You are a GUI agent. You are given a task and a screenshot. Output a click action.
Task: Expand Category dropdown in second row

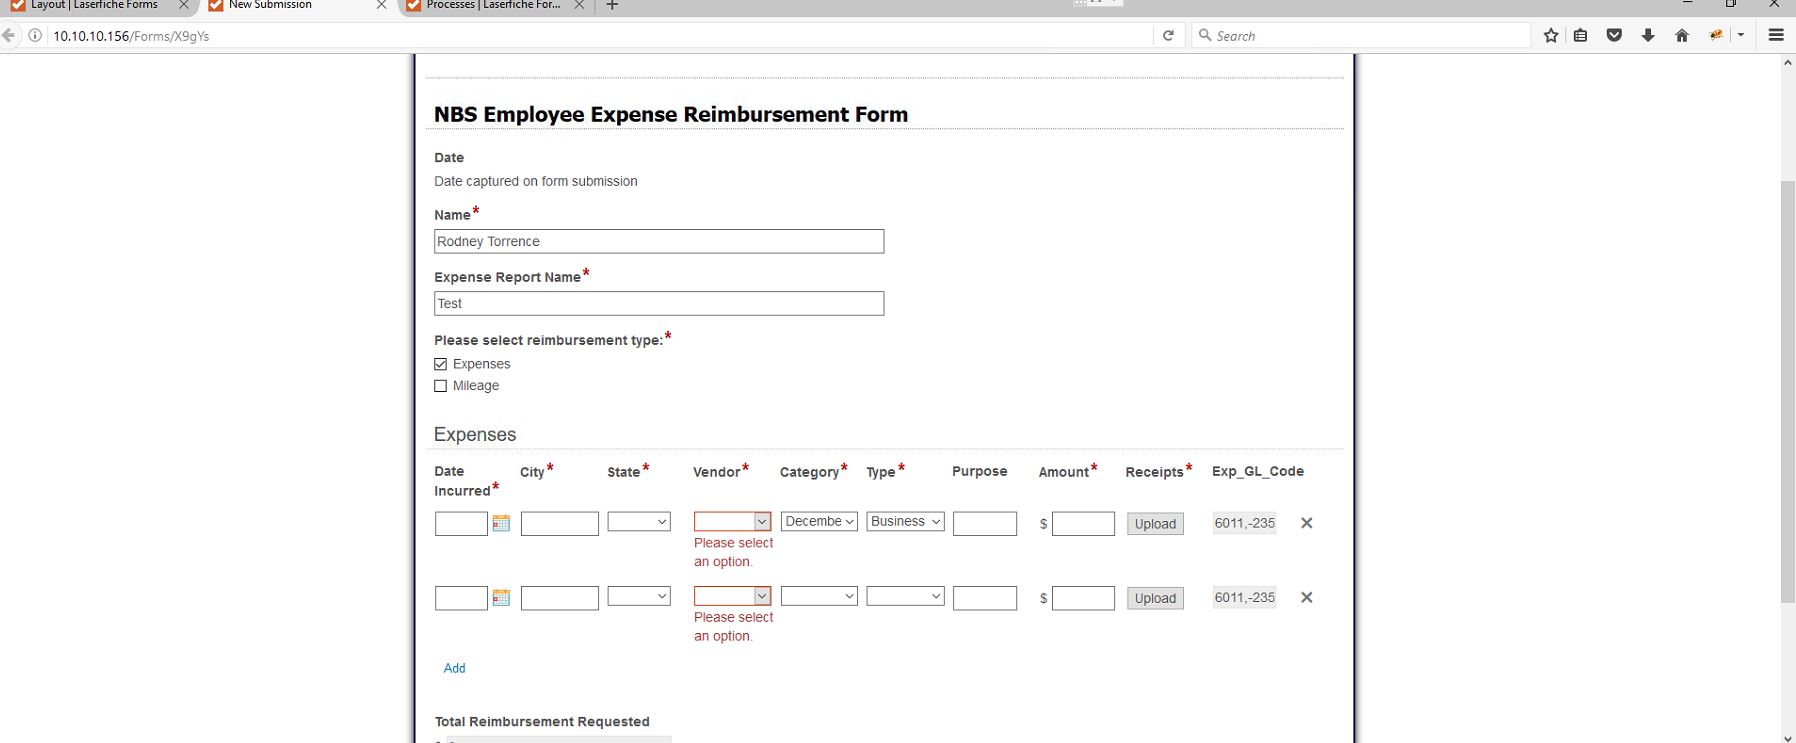coord(819,597)
